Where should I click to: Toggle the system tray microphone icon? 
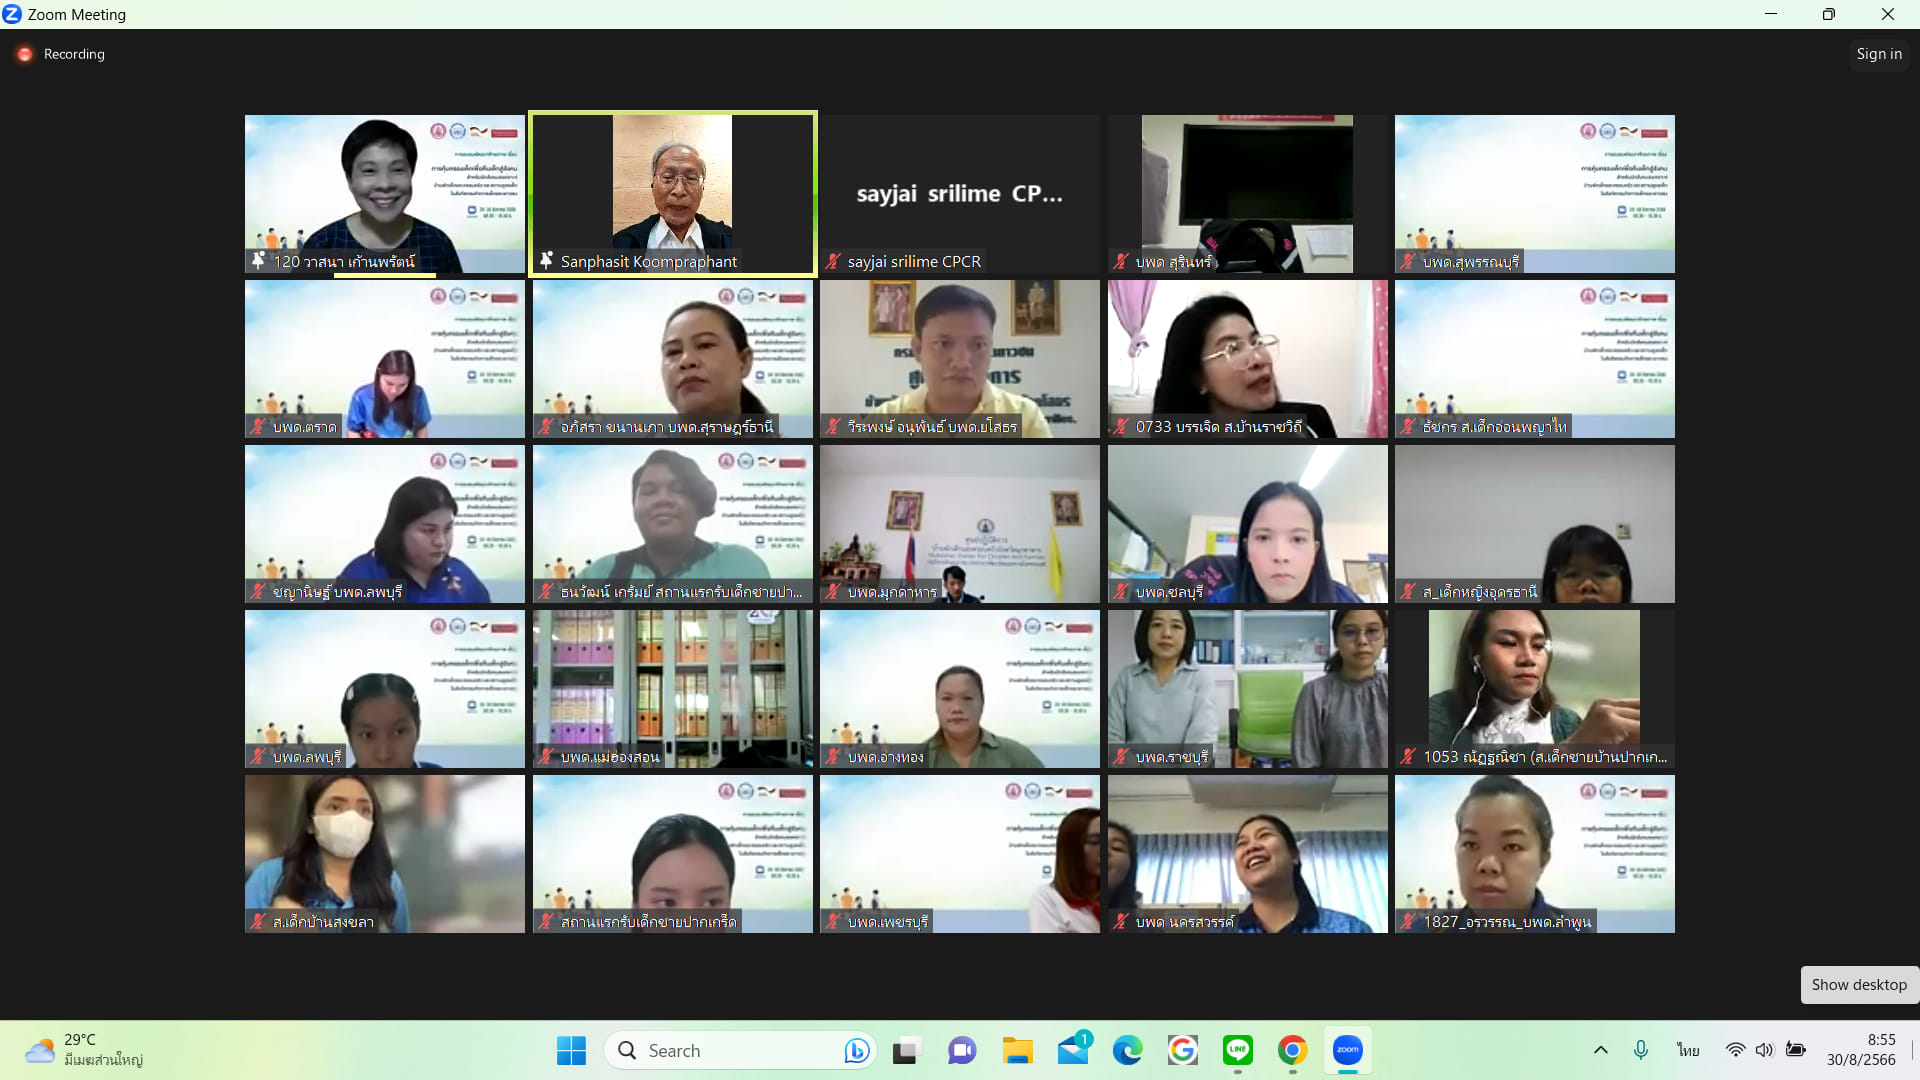coord(1640,1050)
